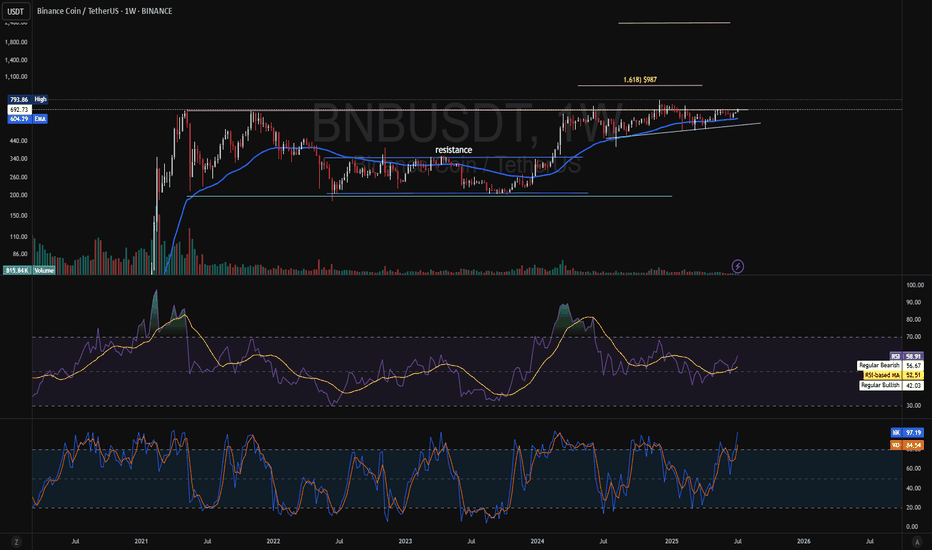932x550 pixels.
Task: Click the 110.00 price axis label
Action: click(18, 237)
